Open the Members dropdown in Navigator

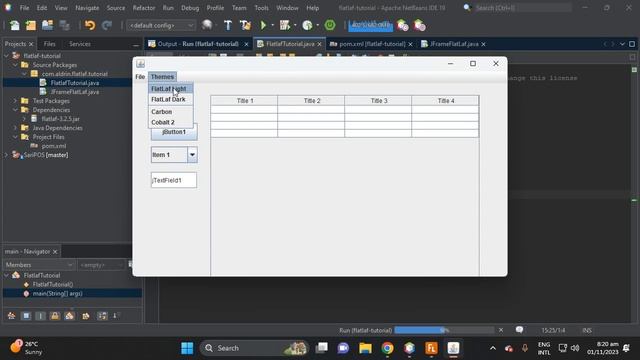point(39,265)
